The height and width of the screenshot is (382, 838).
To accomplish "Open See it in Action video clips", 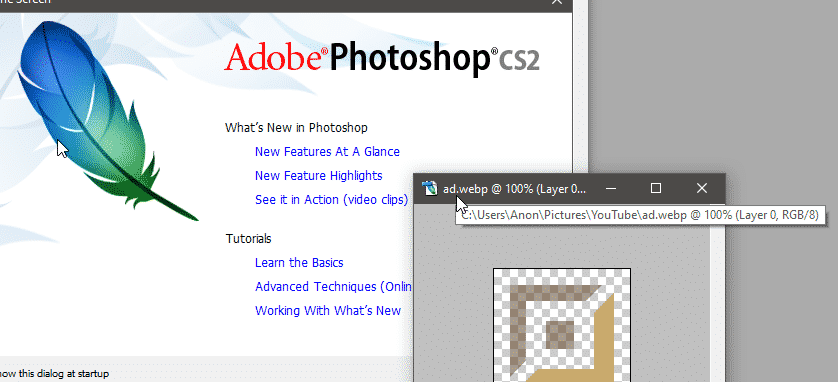I will (331, 200).
